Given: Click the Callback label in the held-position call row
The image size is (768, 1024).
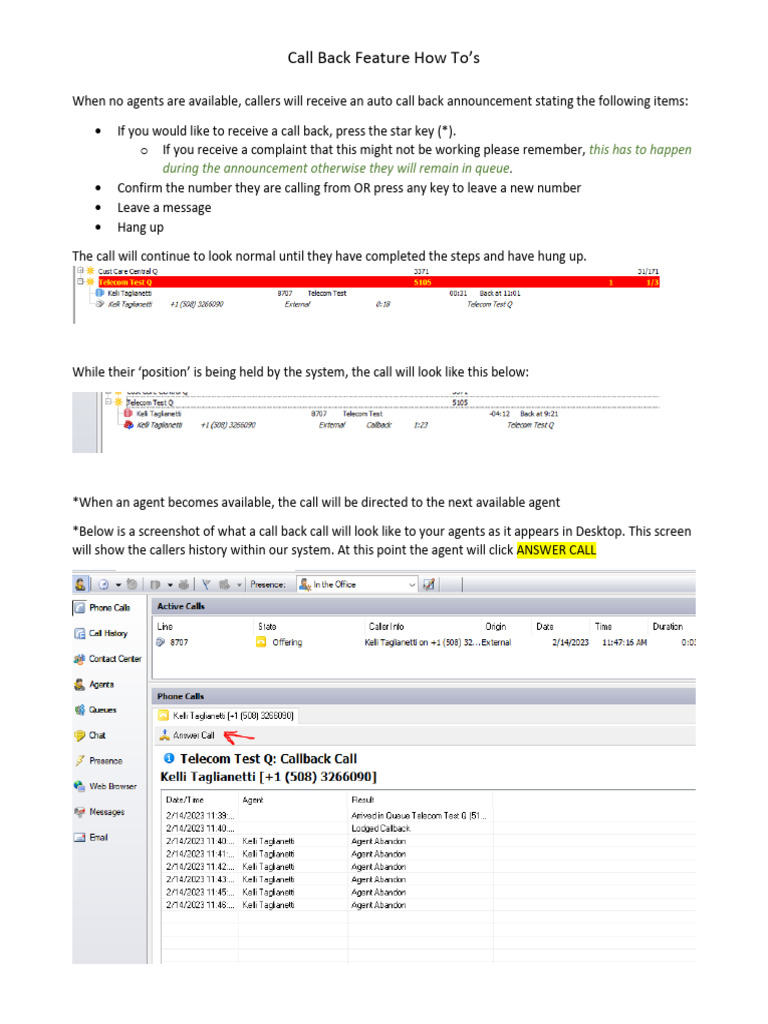Looking at the screenshot, I should (x=379, y=424).
